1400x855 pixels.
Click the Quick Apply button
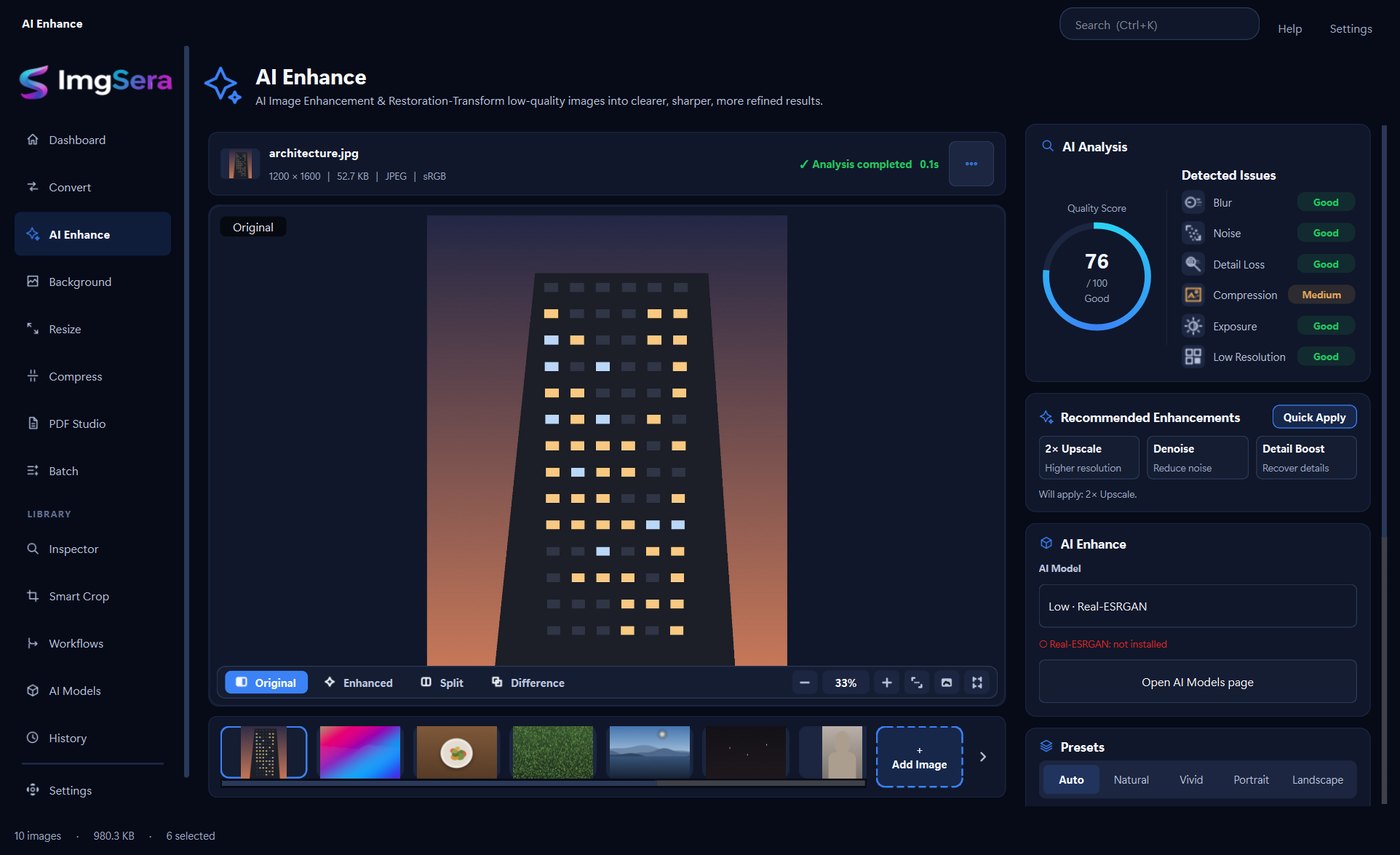click(1314, 417)
